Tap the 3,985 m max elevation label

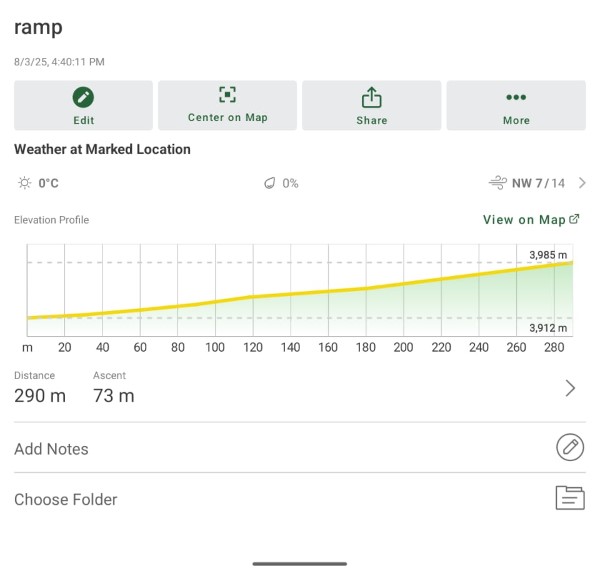(x=548, y=256)
